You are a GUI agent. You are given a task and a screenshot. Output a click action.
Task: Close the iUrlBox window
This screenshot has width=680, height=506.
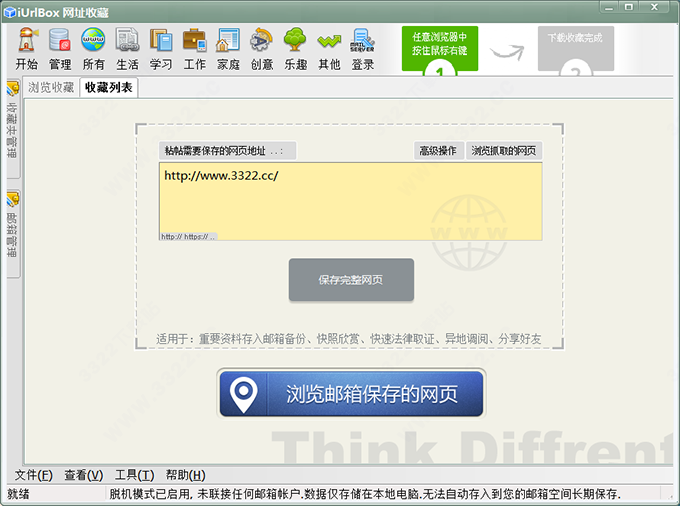click(655, 7)
